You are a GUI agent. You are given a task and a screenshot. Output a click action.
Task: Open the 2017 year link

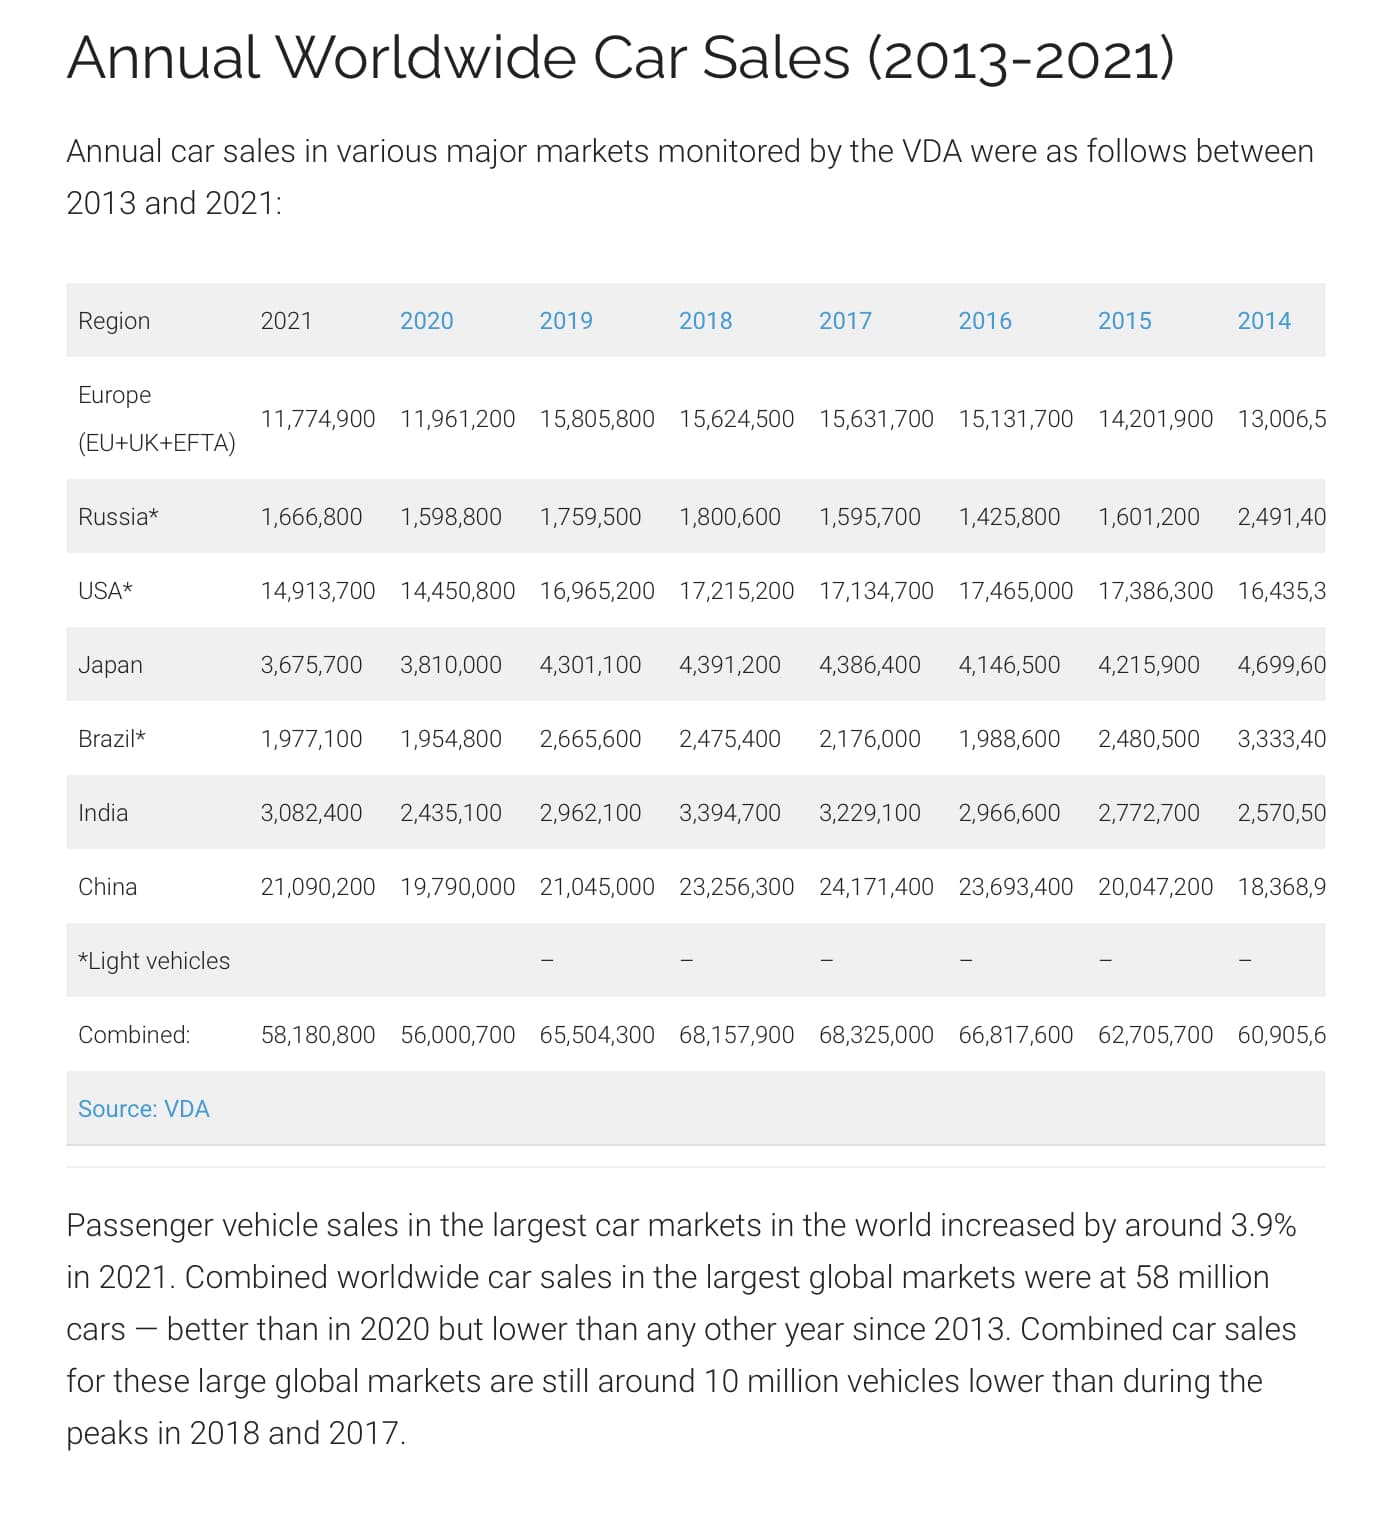(x=845, y=321)
